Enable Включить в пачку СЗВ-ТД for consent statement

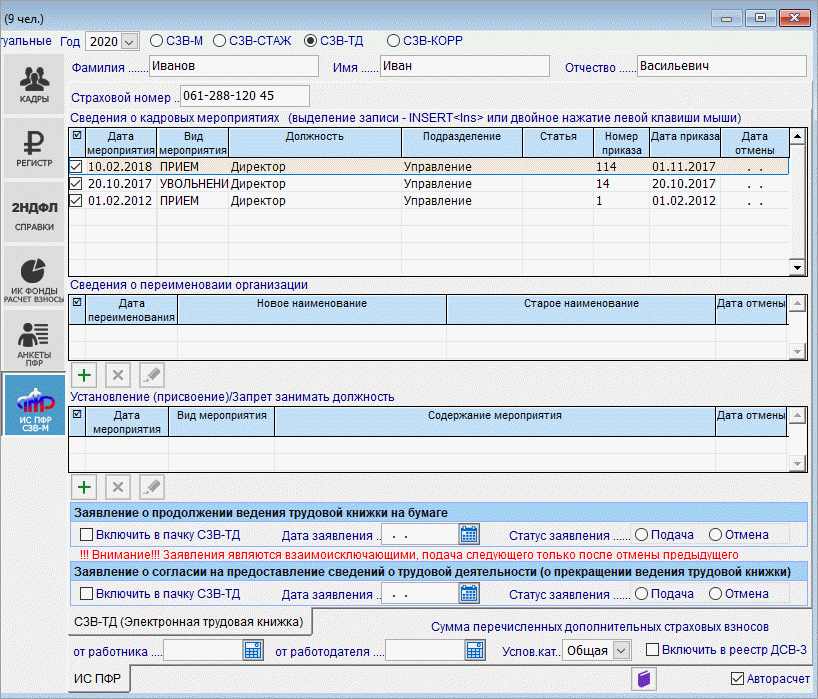tap(87, 594)
